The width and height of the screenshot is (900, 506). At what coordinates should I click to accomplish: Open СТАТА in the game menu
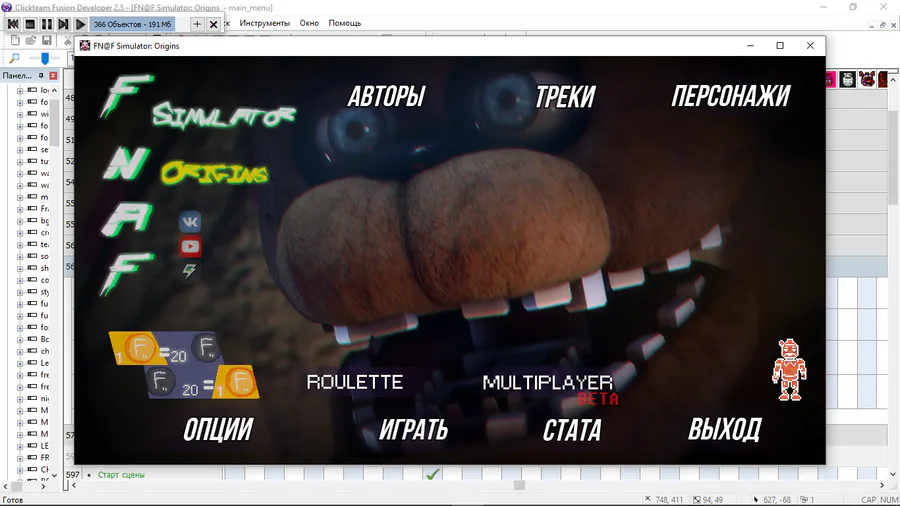572,430
